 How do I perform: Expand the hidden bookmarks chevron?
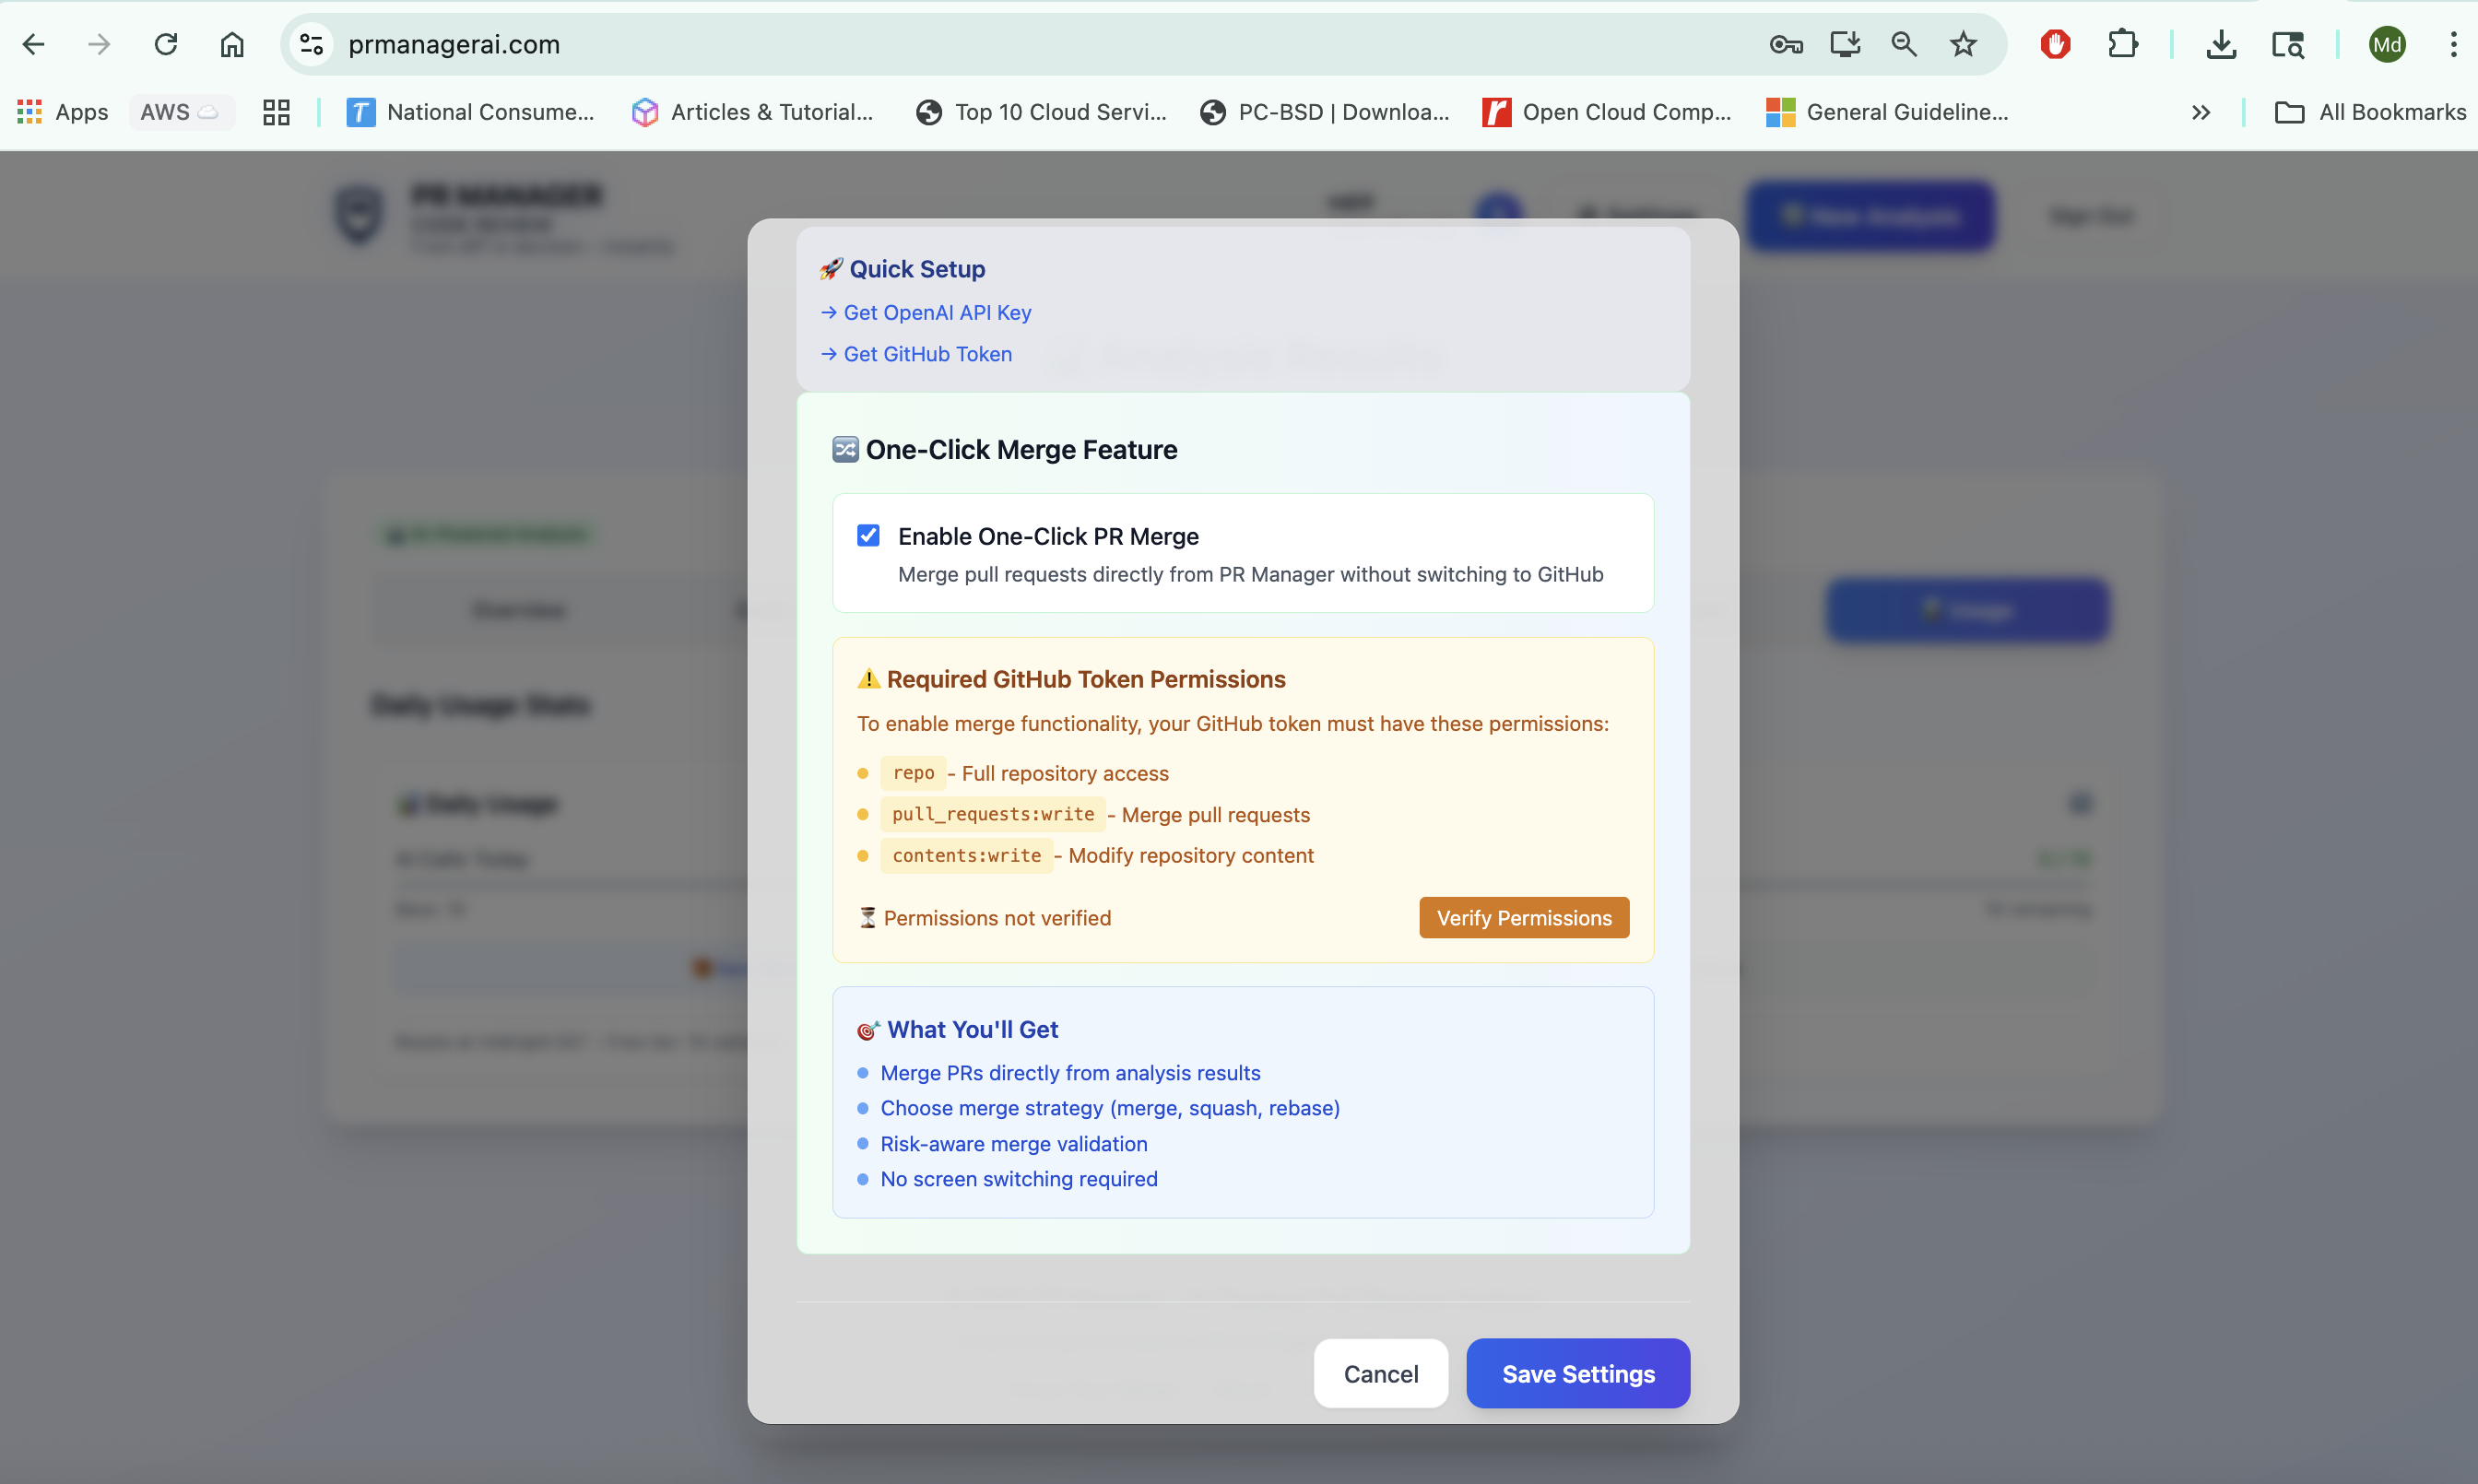[x=2201, y=112]
